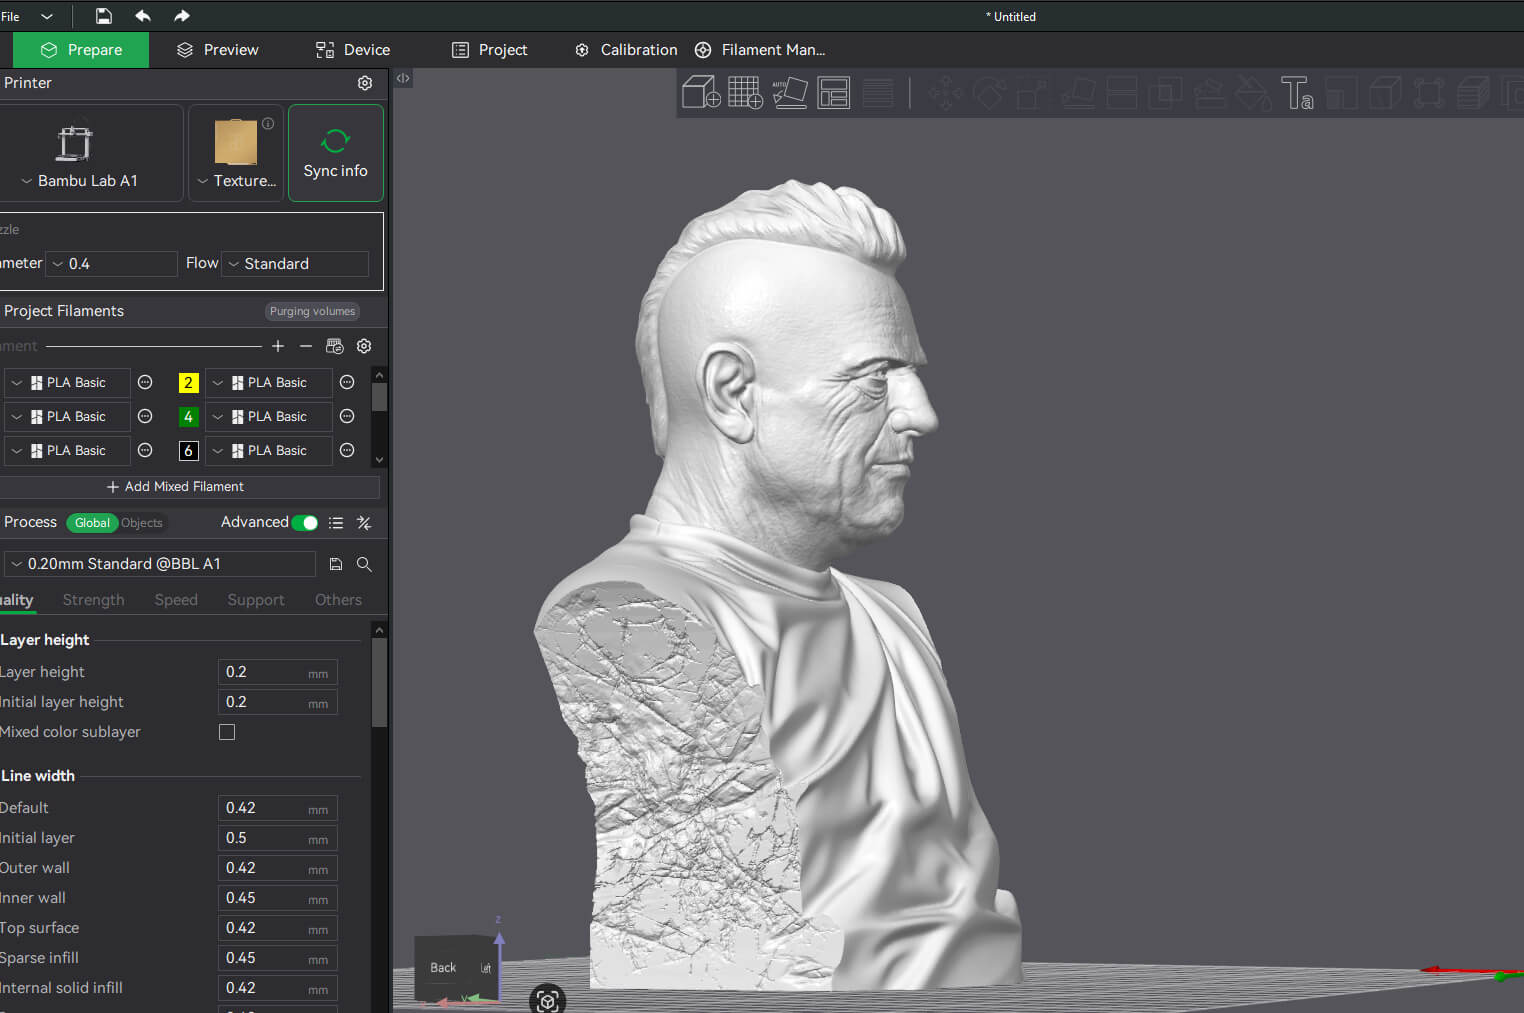Click the Sync info button
The height and width of the screenshot is (1013, 1524).
point(336,153)
